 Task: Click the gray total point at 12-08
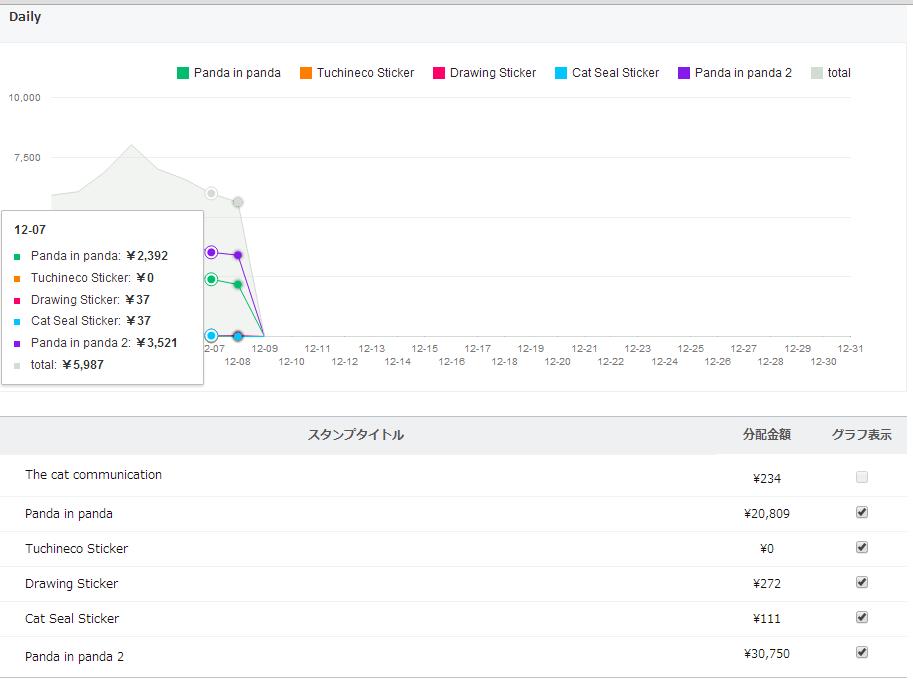238,202
